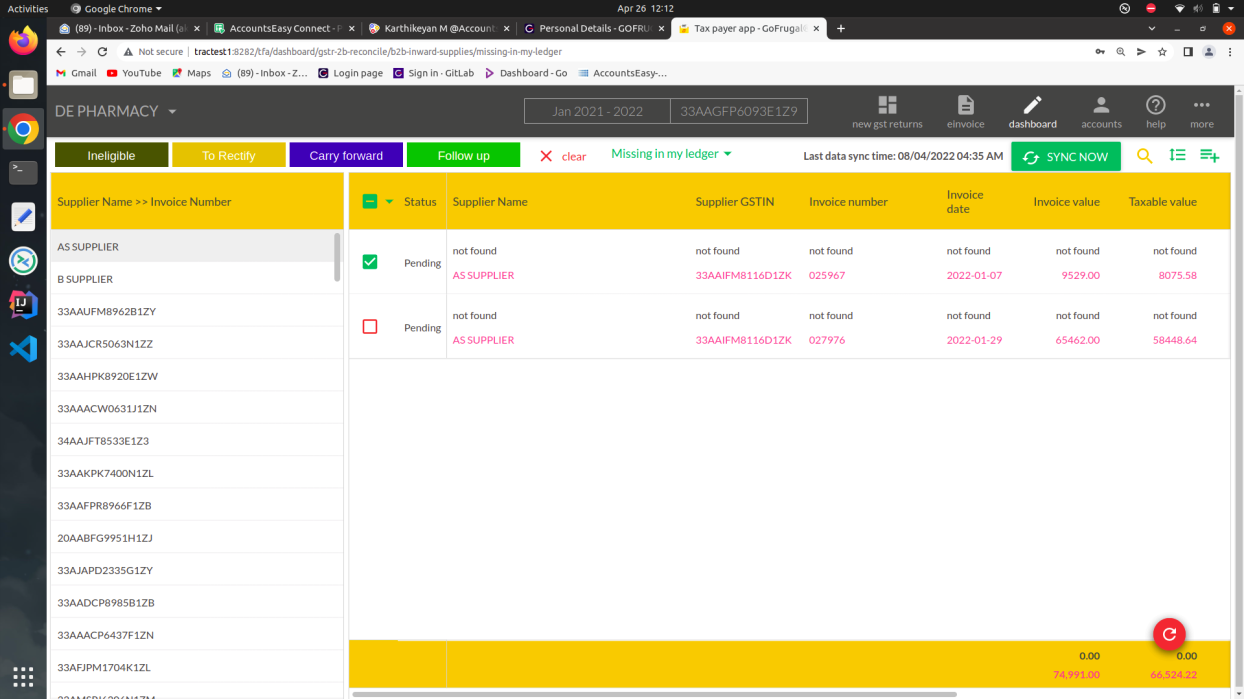Open Firefox from the dock
Screen dimensions: 1244x699
tap(23, 41)
